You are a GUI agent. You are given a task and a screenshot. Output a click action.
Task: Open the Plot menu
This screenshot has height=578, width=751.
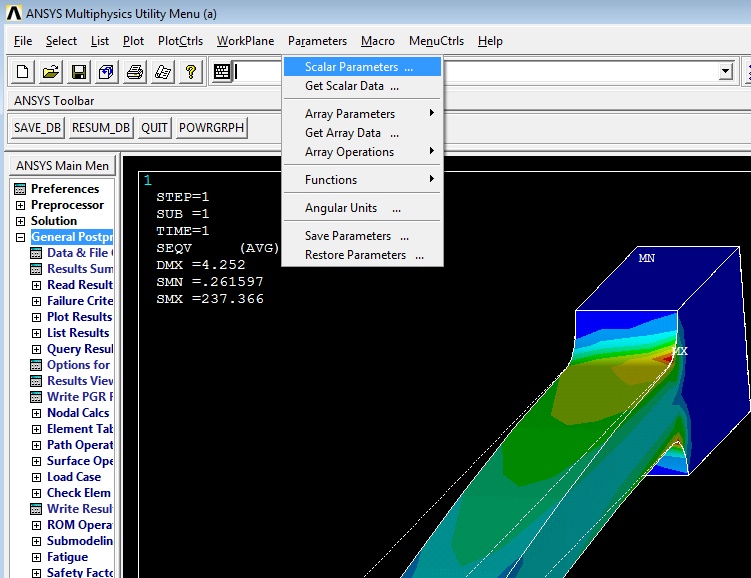pos(133,41)
